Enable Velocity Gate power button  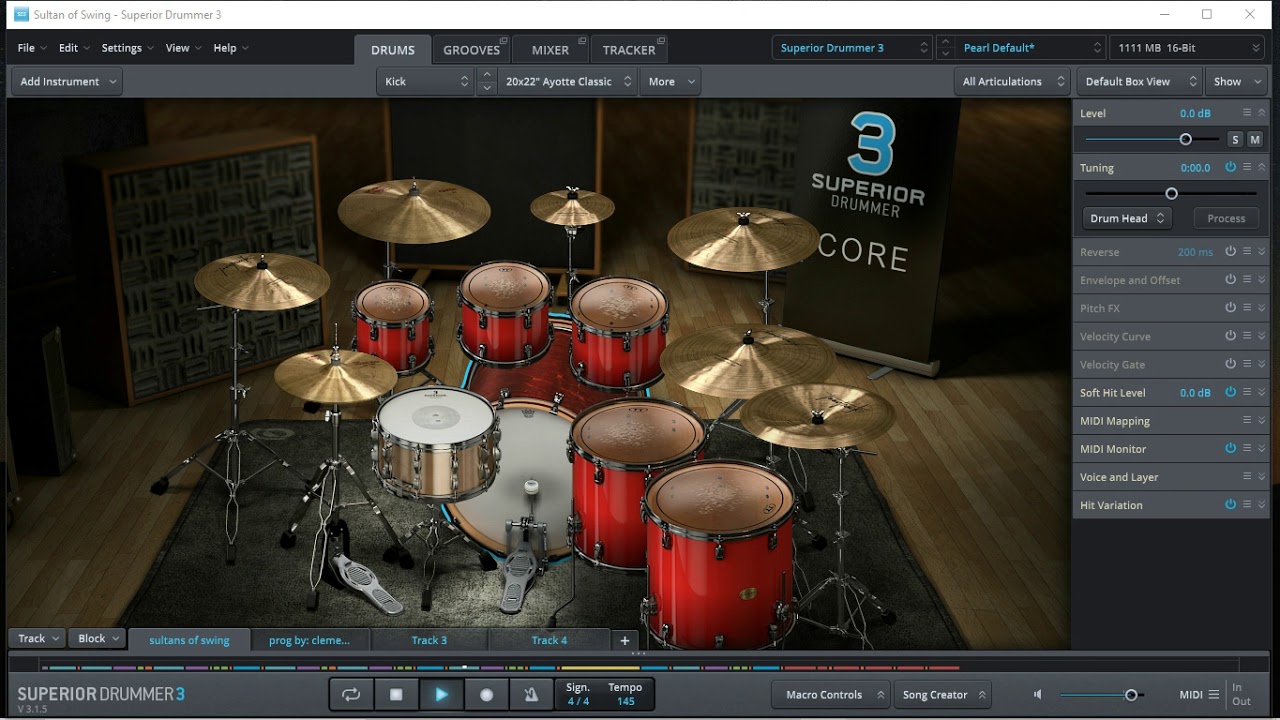tap(1231, 363)
